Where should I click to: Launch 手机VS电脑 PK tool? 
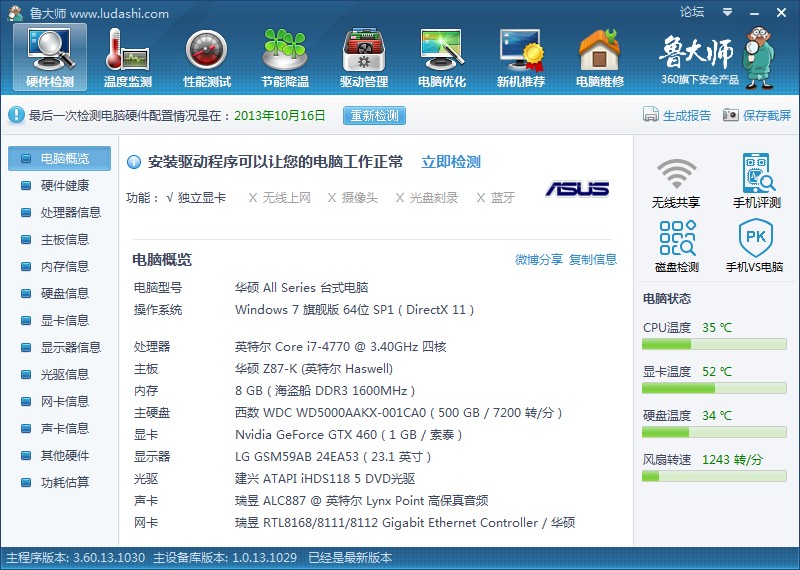[x=755, y=246]
